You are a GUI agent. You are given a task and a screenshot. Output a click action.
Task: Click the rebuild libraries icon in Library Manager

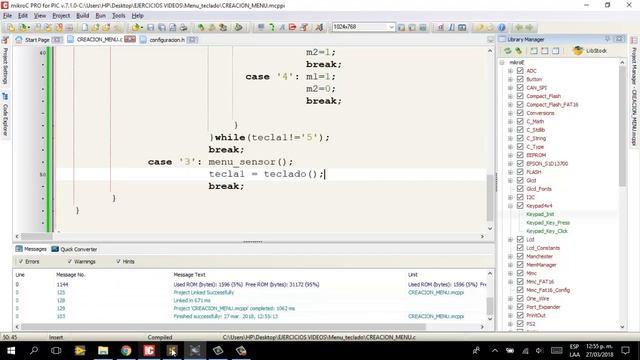518,51
